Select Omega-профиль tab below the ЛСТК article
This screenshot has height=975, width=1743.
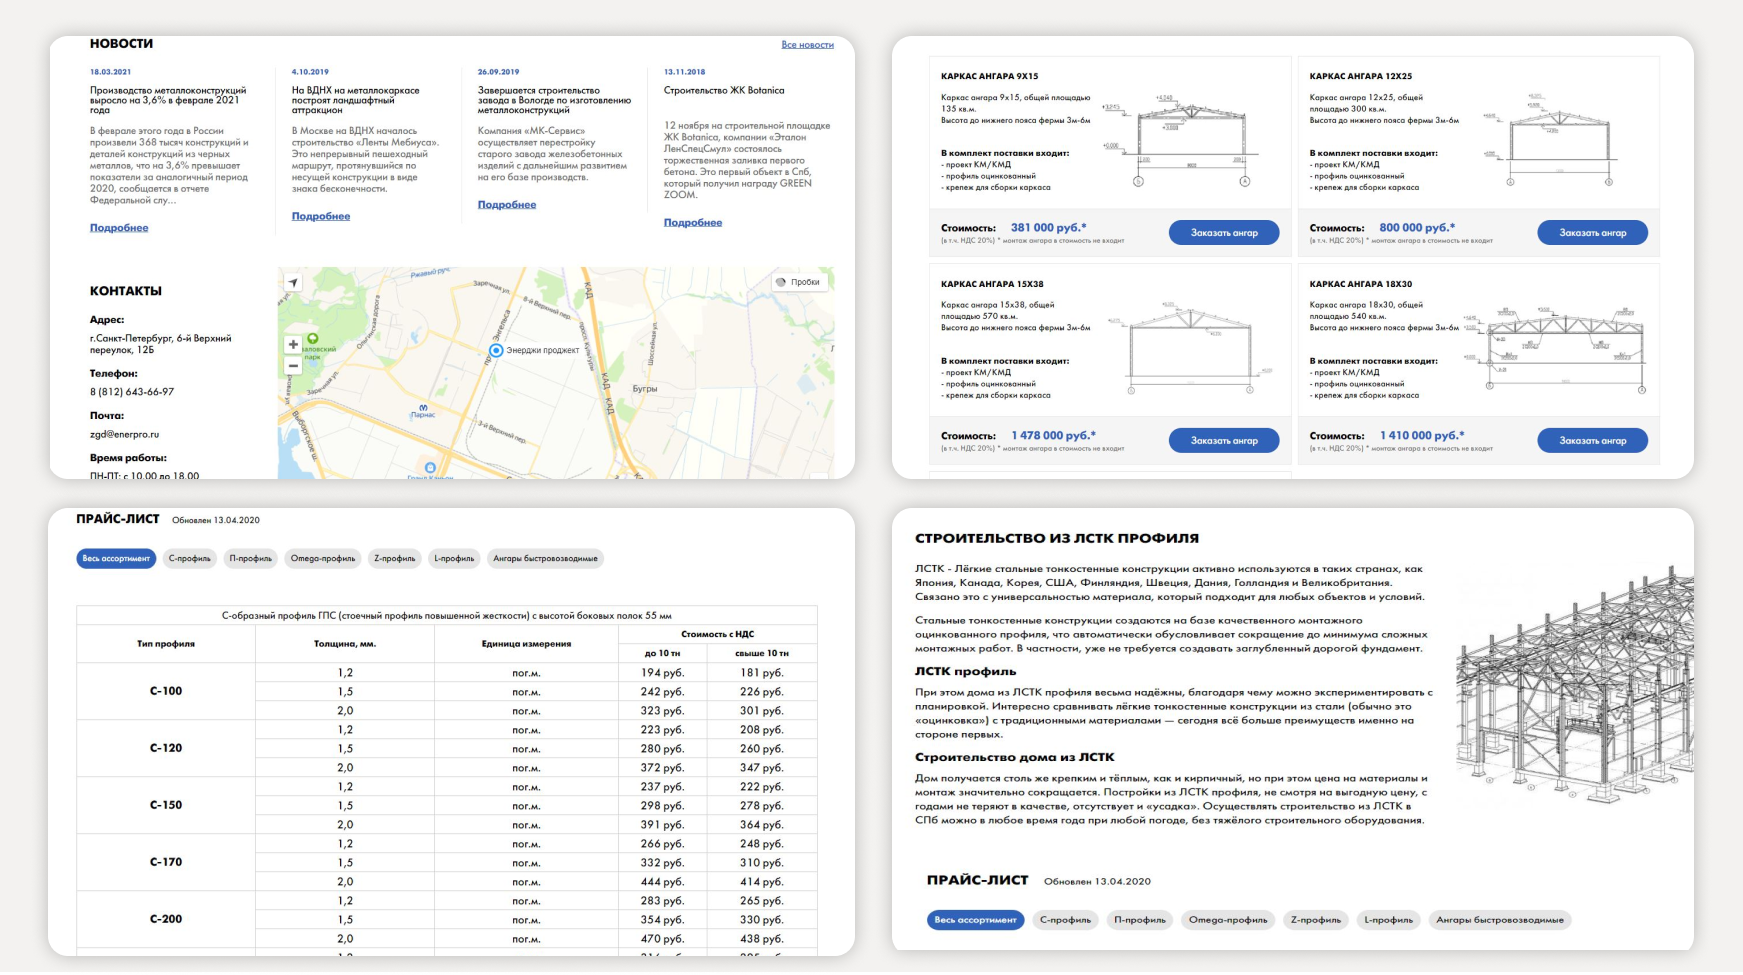click(x=1228, y=920)
